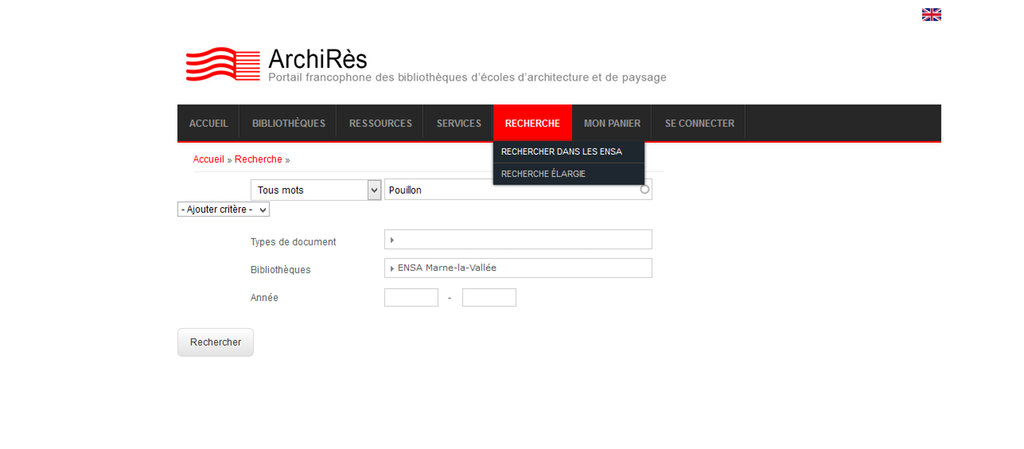1024x449 pixels.
Task: Open the Recherche menu item
Action: point(532,123)
